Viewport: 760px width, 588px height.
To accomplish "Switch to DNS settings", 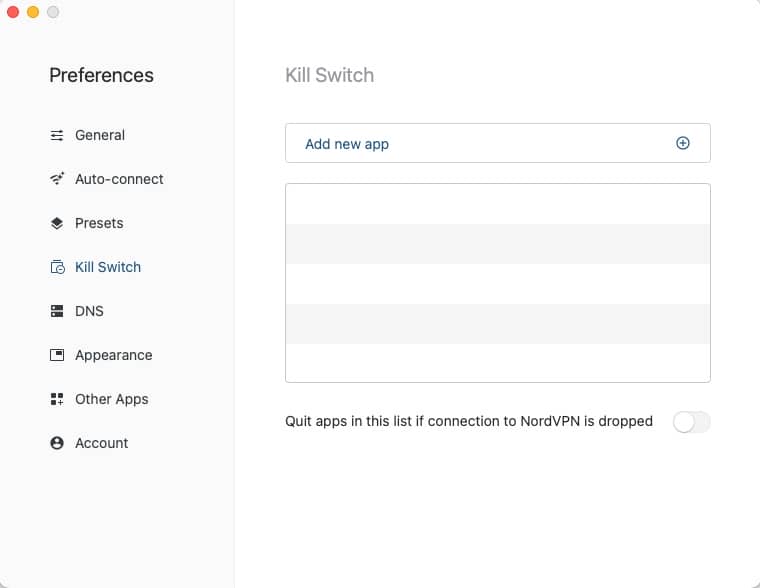I will tap(89, 311).
